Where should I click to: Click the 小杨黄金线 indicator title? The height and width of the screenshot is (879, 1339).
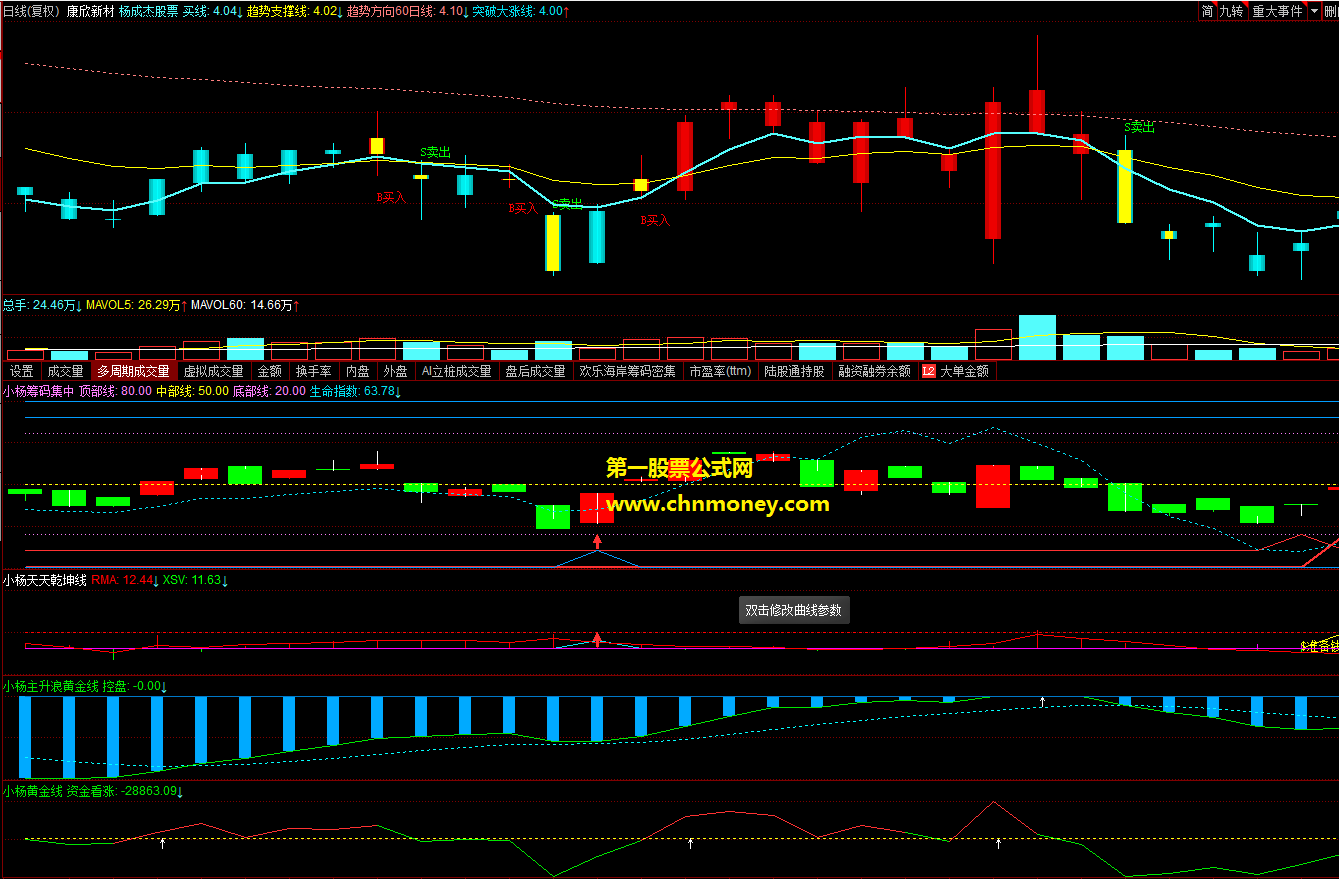[32, 791]
